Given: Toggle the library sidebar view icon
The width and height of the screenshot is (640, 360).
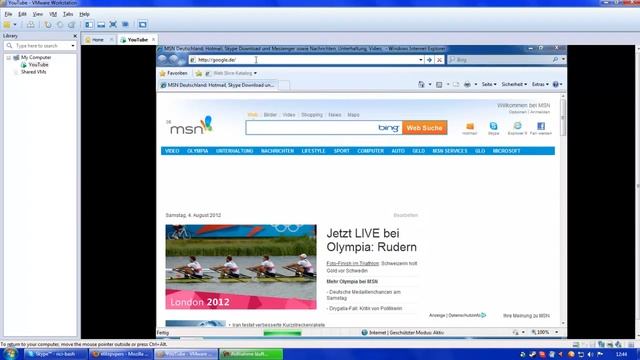Looking at the screenshot, I should click(89, 24).
